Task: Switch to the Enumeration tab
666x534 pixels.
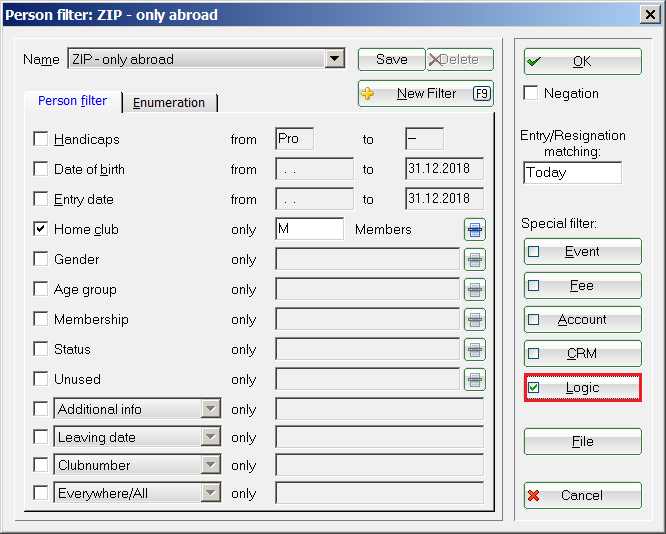Action: (169, 102)
